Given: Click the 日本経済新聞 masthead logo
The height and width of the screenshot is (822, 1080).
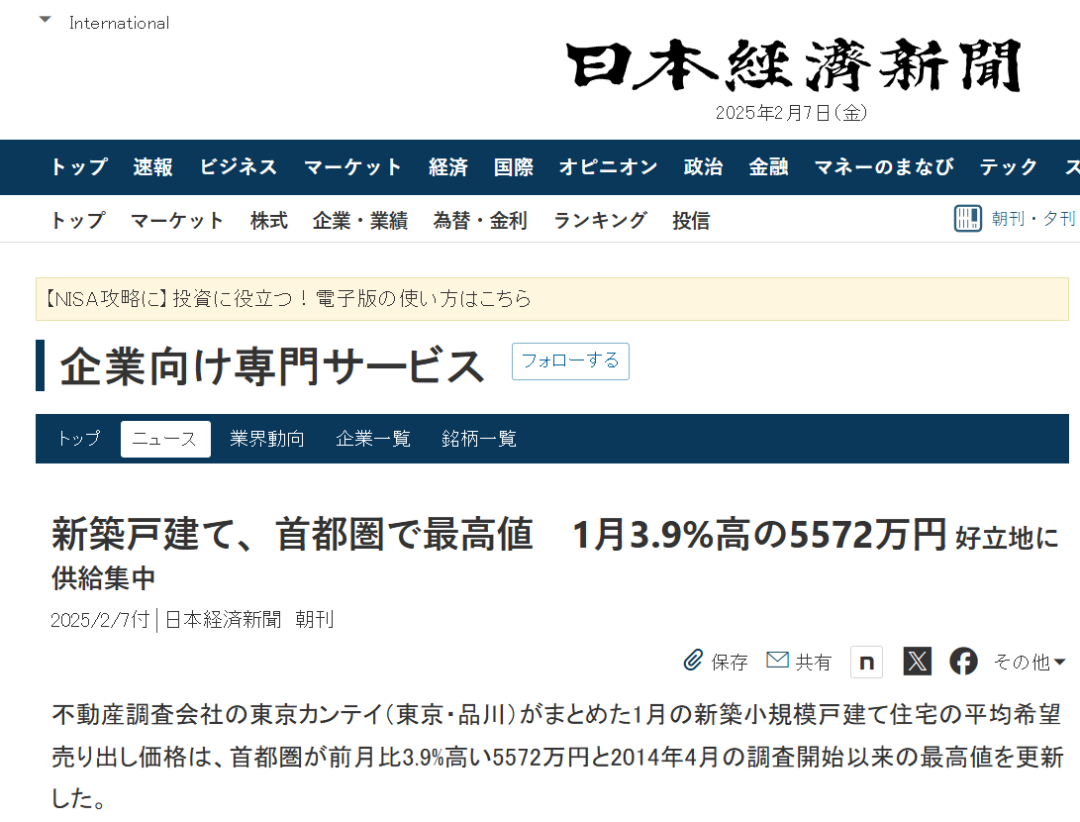Looking at the screenshot, I should click(x=792, y=66).
